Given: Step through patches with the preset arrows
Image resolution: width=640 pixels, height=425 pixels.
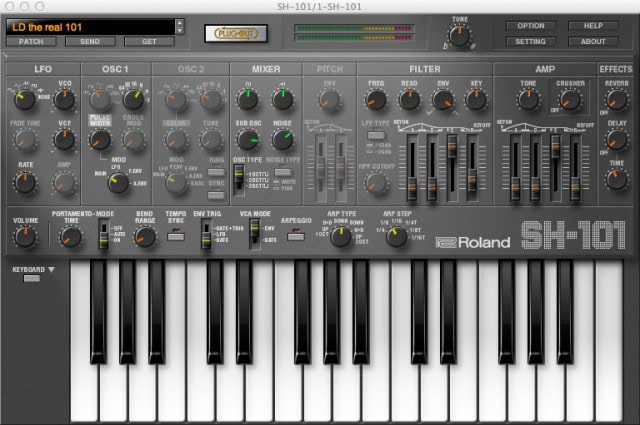Looking at the screenshot, I should pos(180,27).
